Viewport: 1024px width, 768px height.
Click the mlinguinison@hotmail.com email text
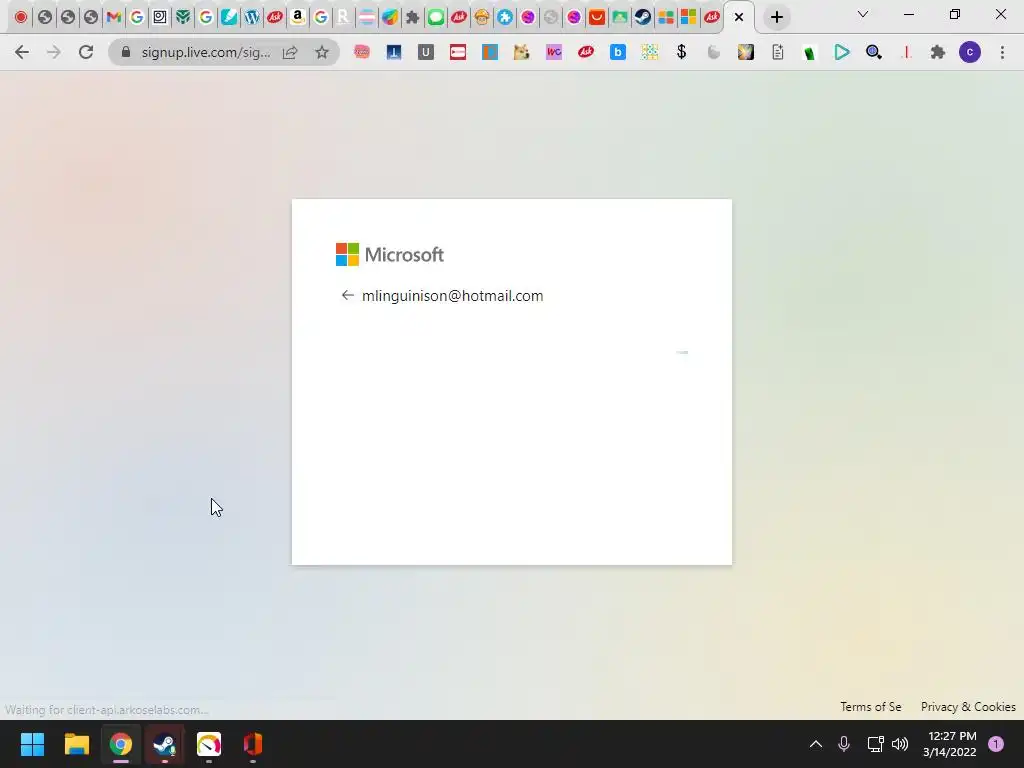coord(453,296)
